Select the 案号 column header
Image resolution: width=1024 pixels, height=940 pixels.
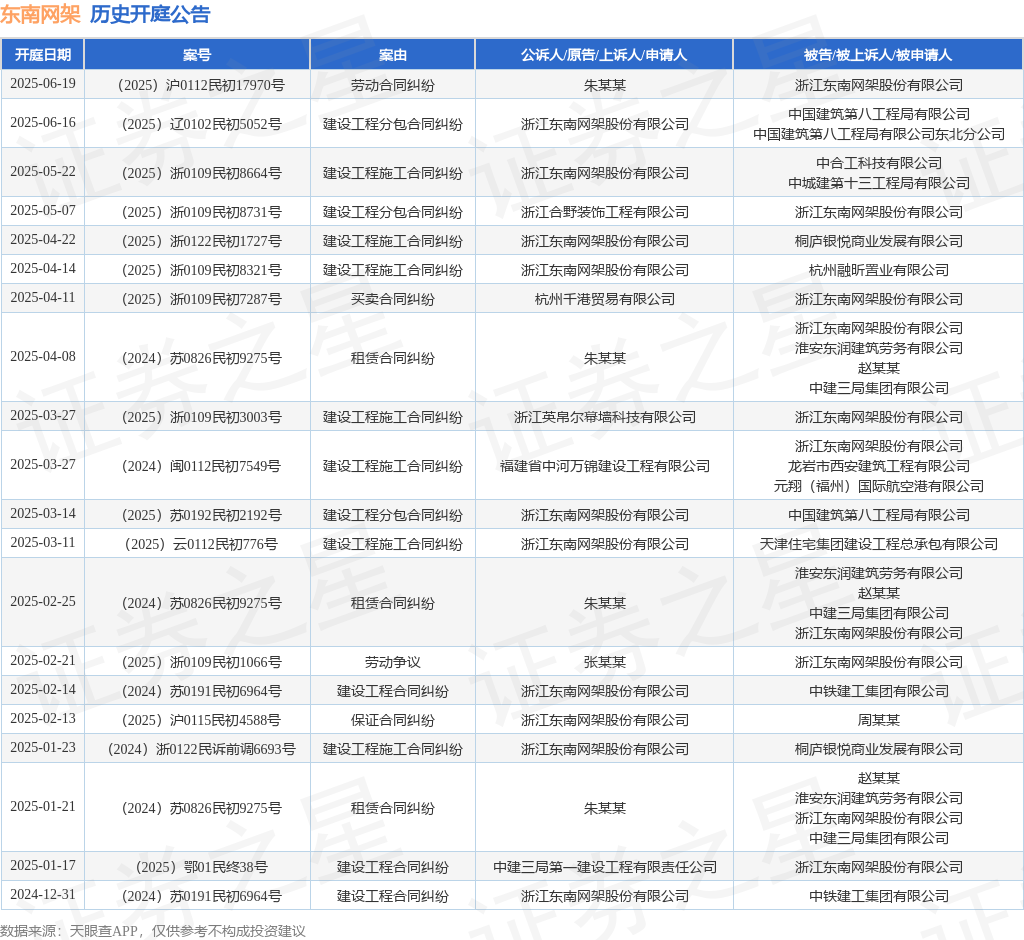[197, 55]
